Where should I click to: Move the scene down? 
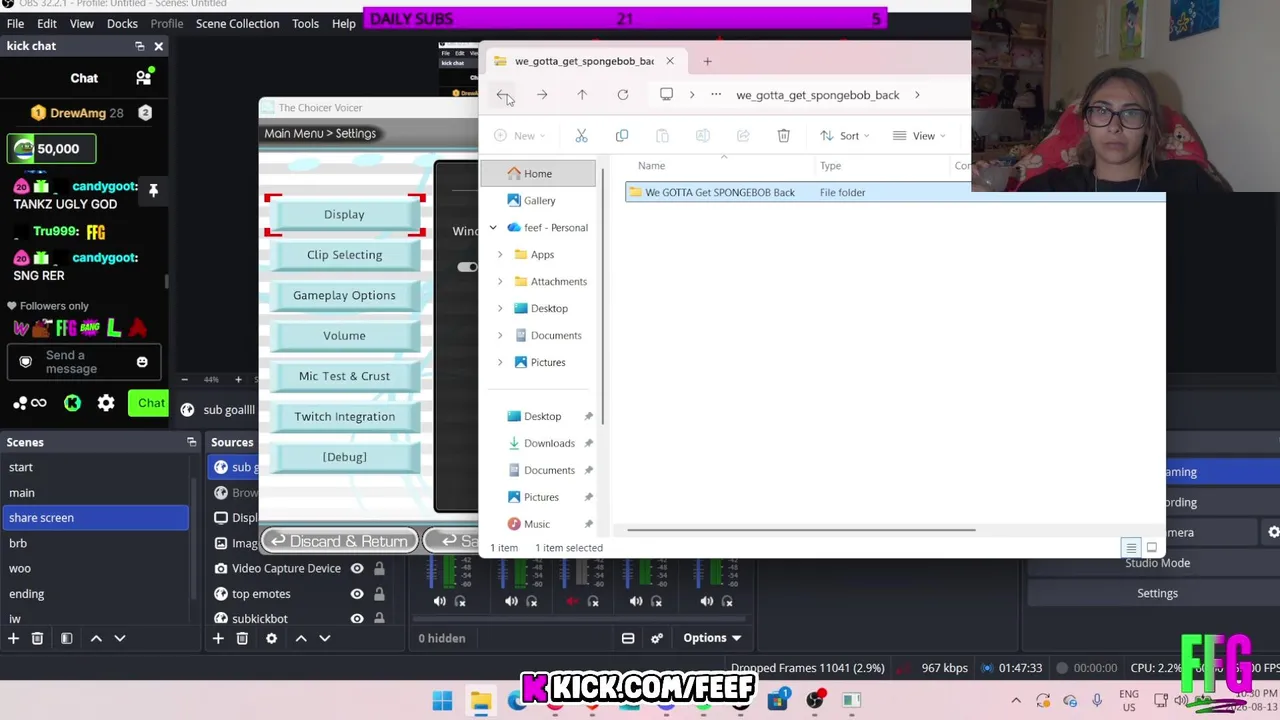[120, 638]
